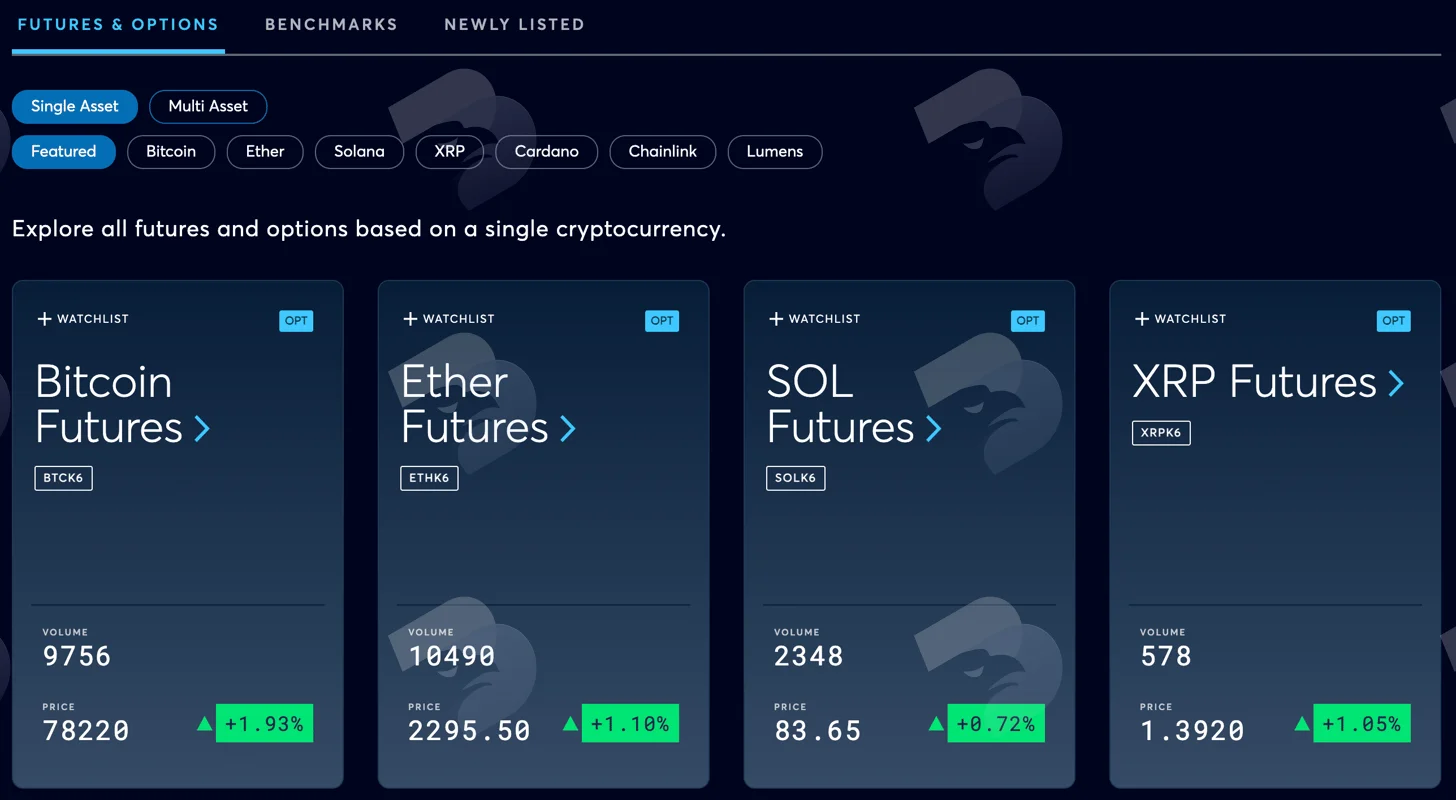Add XRP Futures to watchlist
This screenshot has height=800, width=1456.
pyautogui.click(x=1181, y=319)
